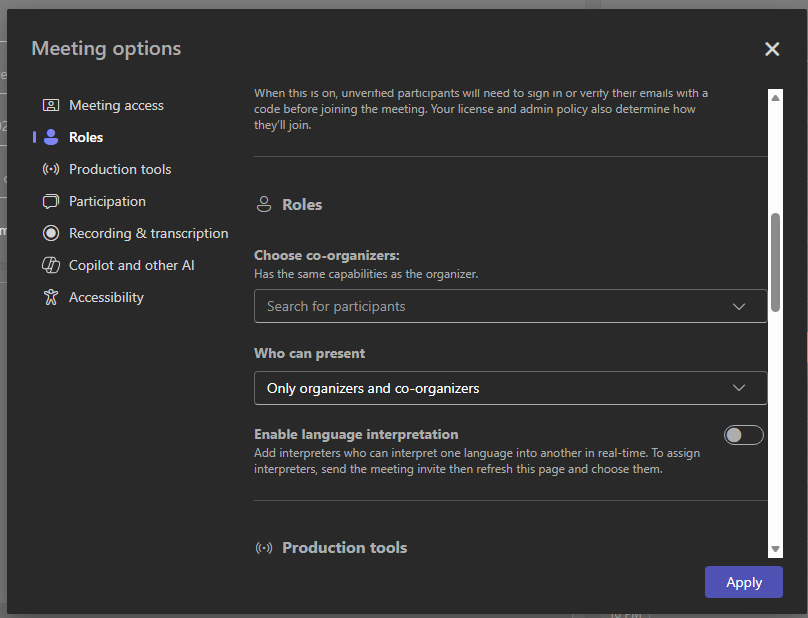Click the scrollbar down arrow
The height and width of the screenshot is (618, 808).
pyautogui.click(x=775, y=549)
